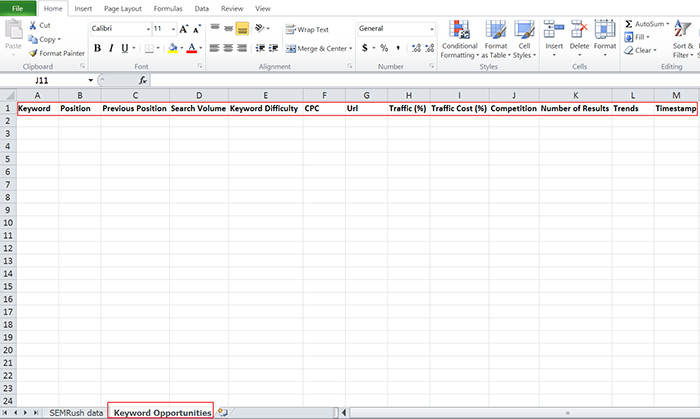700x419 pixels.
Task: Align text to top of cell
Action: click(x=215, y=28)
